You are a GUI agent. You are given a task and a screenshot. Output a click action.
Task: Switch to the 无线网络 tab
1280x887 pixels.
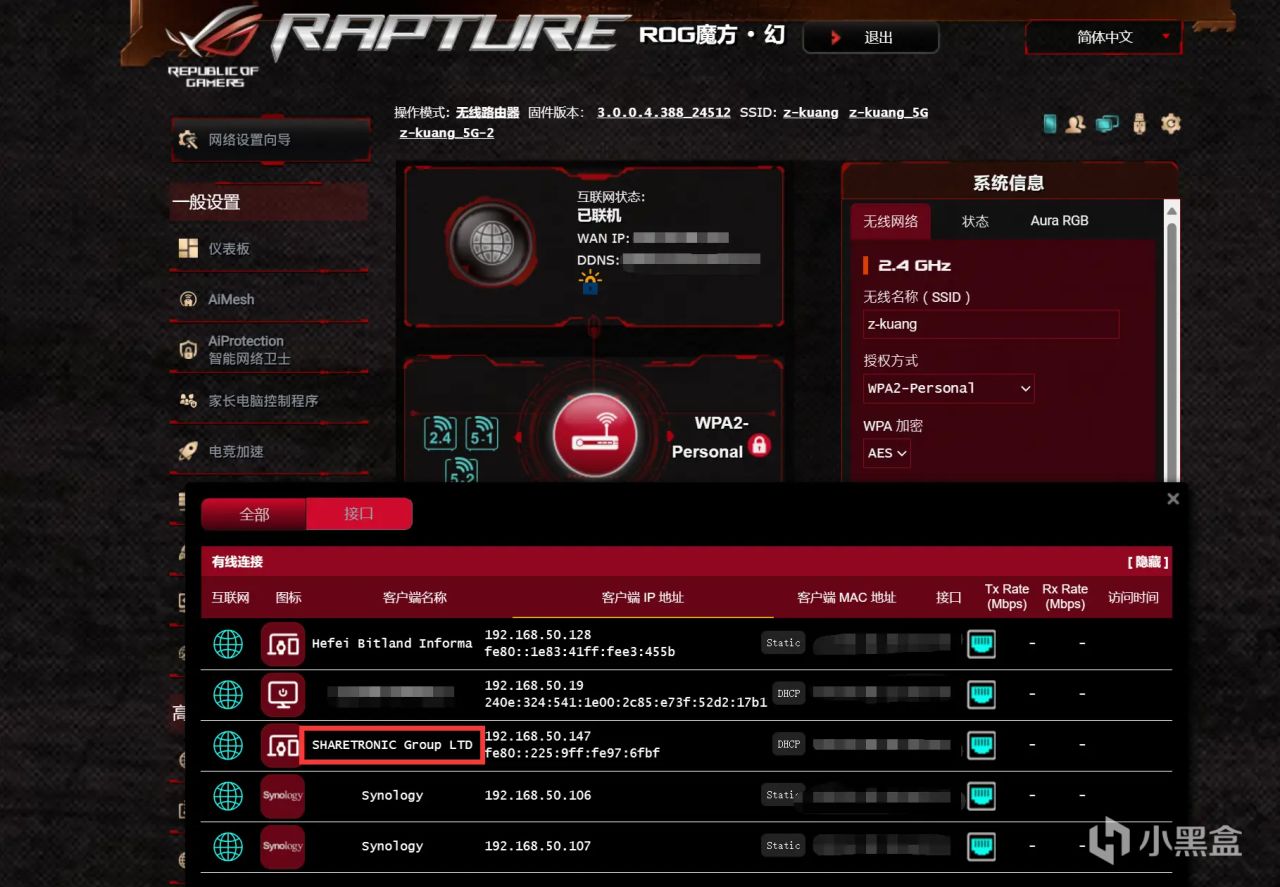coord(890,221)
